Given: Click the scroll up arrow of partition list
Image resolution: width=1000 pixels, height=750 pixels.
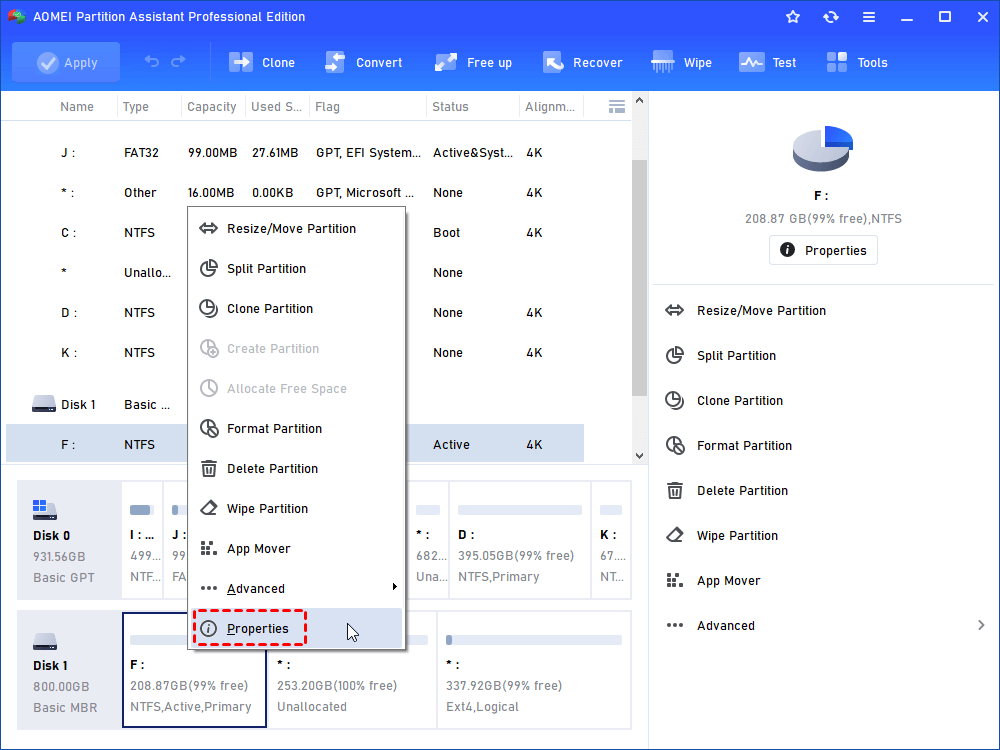Looking at the screenshot, I should point(640,101).
